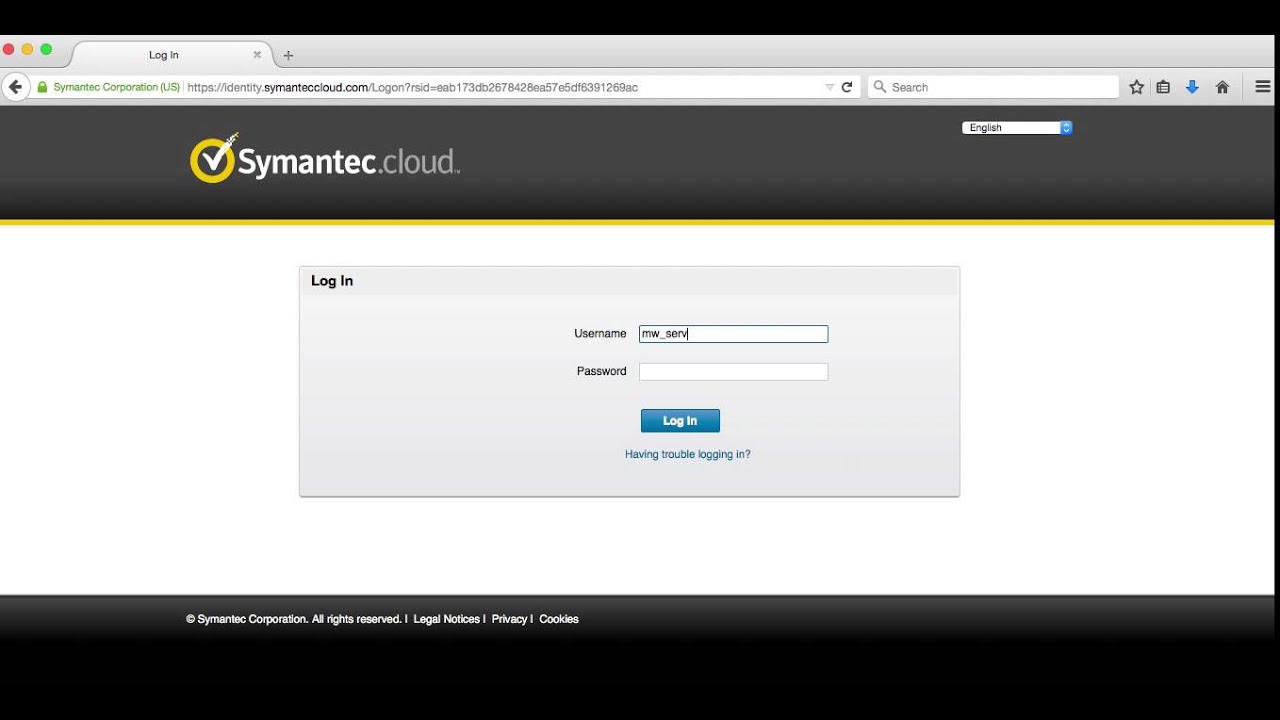This screenshot has height=720, width=1280.
Task: Open the Cookies footer link
Action: [x=559, y=619]
